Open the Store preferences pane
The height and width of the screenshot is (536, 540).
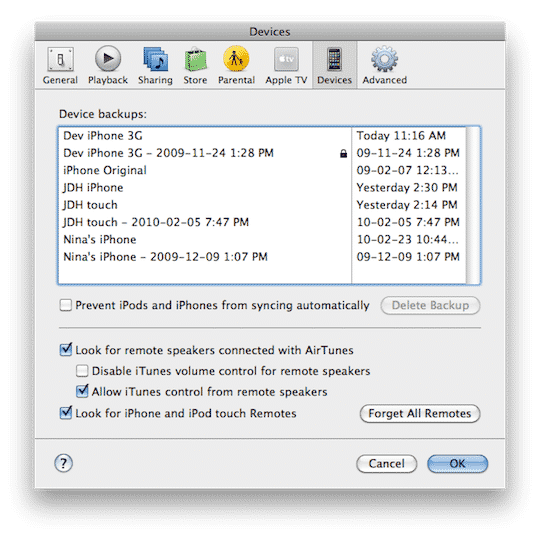[195, 65]
